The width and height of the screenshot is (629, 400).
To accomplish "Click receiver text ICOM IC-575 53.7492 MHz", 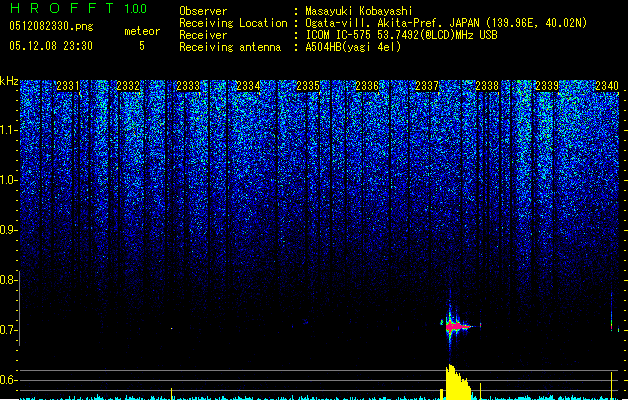I will tap(401, 35).
